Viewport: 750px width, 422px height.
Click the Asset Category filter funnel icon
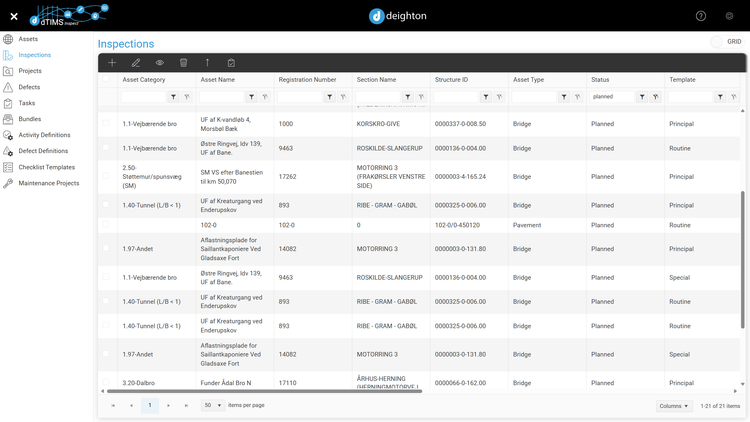point(173,97)
